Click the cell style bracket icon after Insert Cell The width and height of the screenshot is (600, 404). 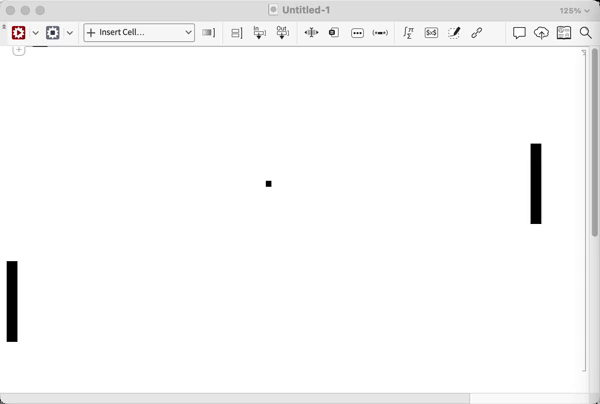tap(209, 33)
